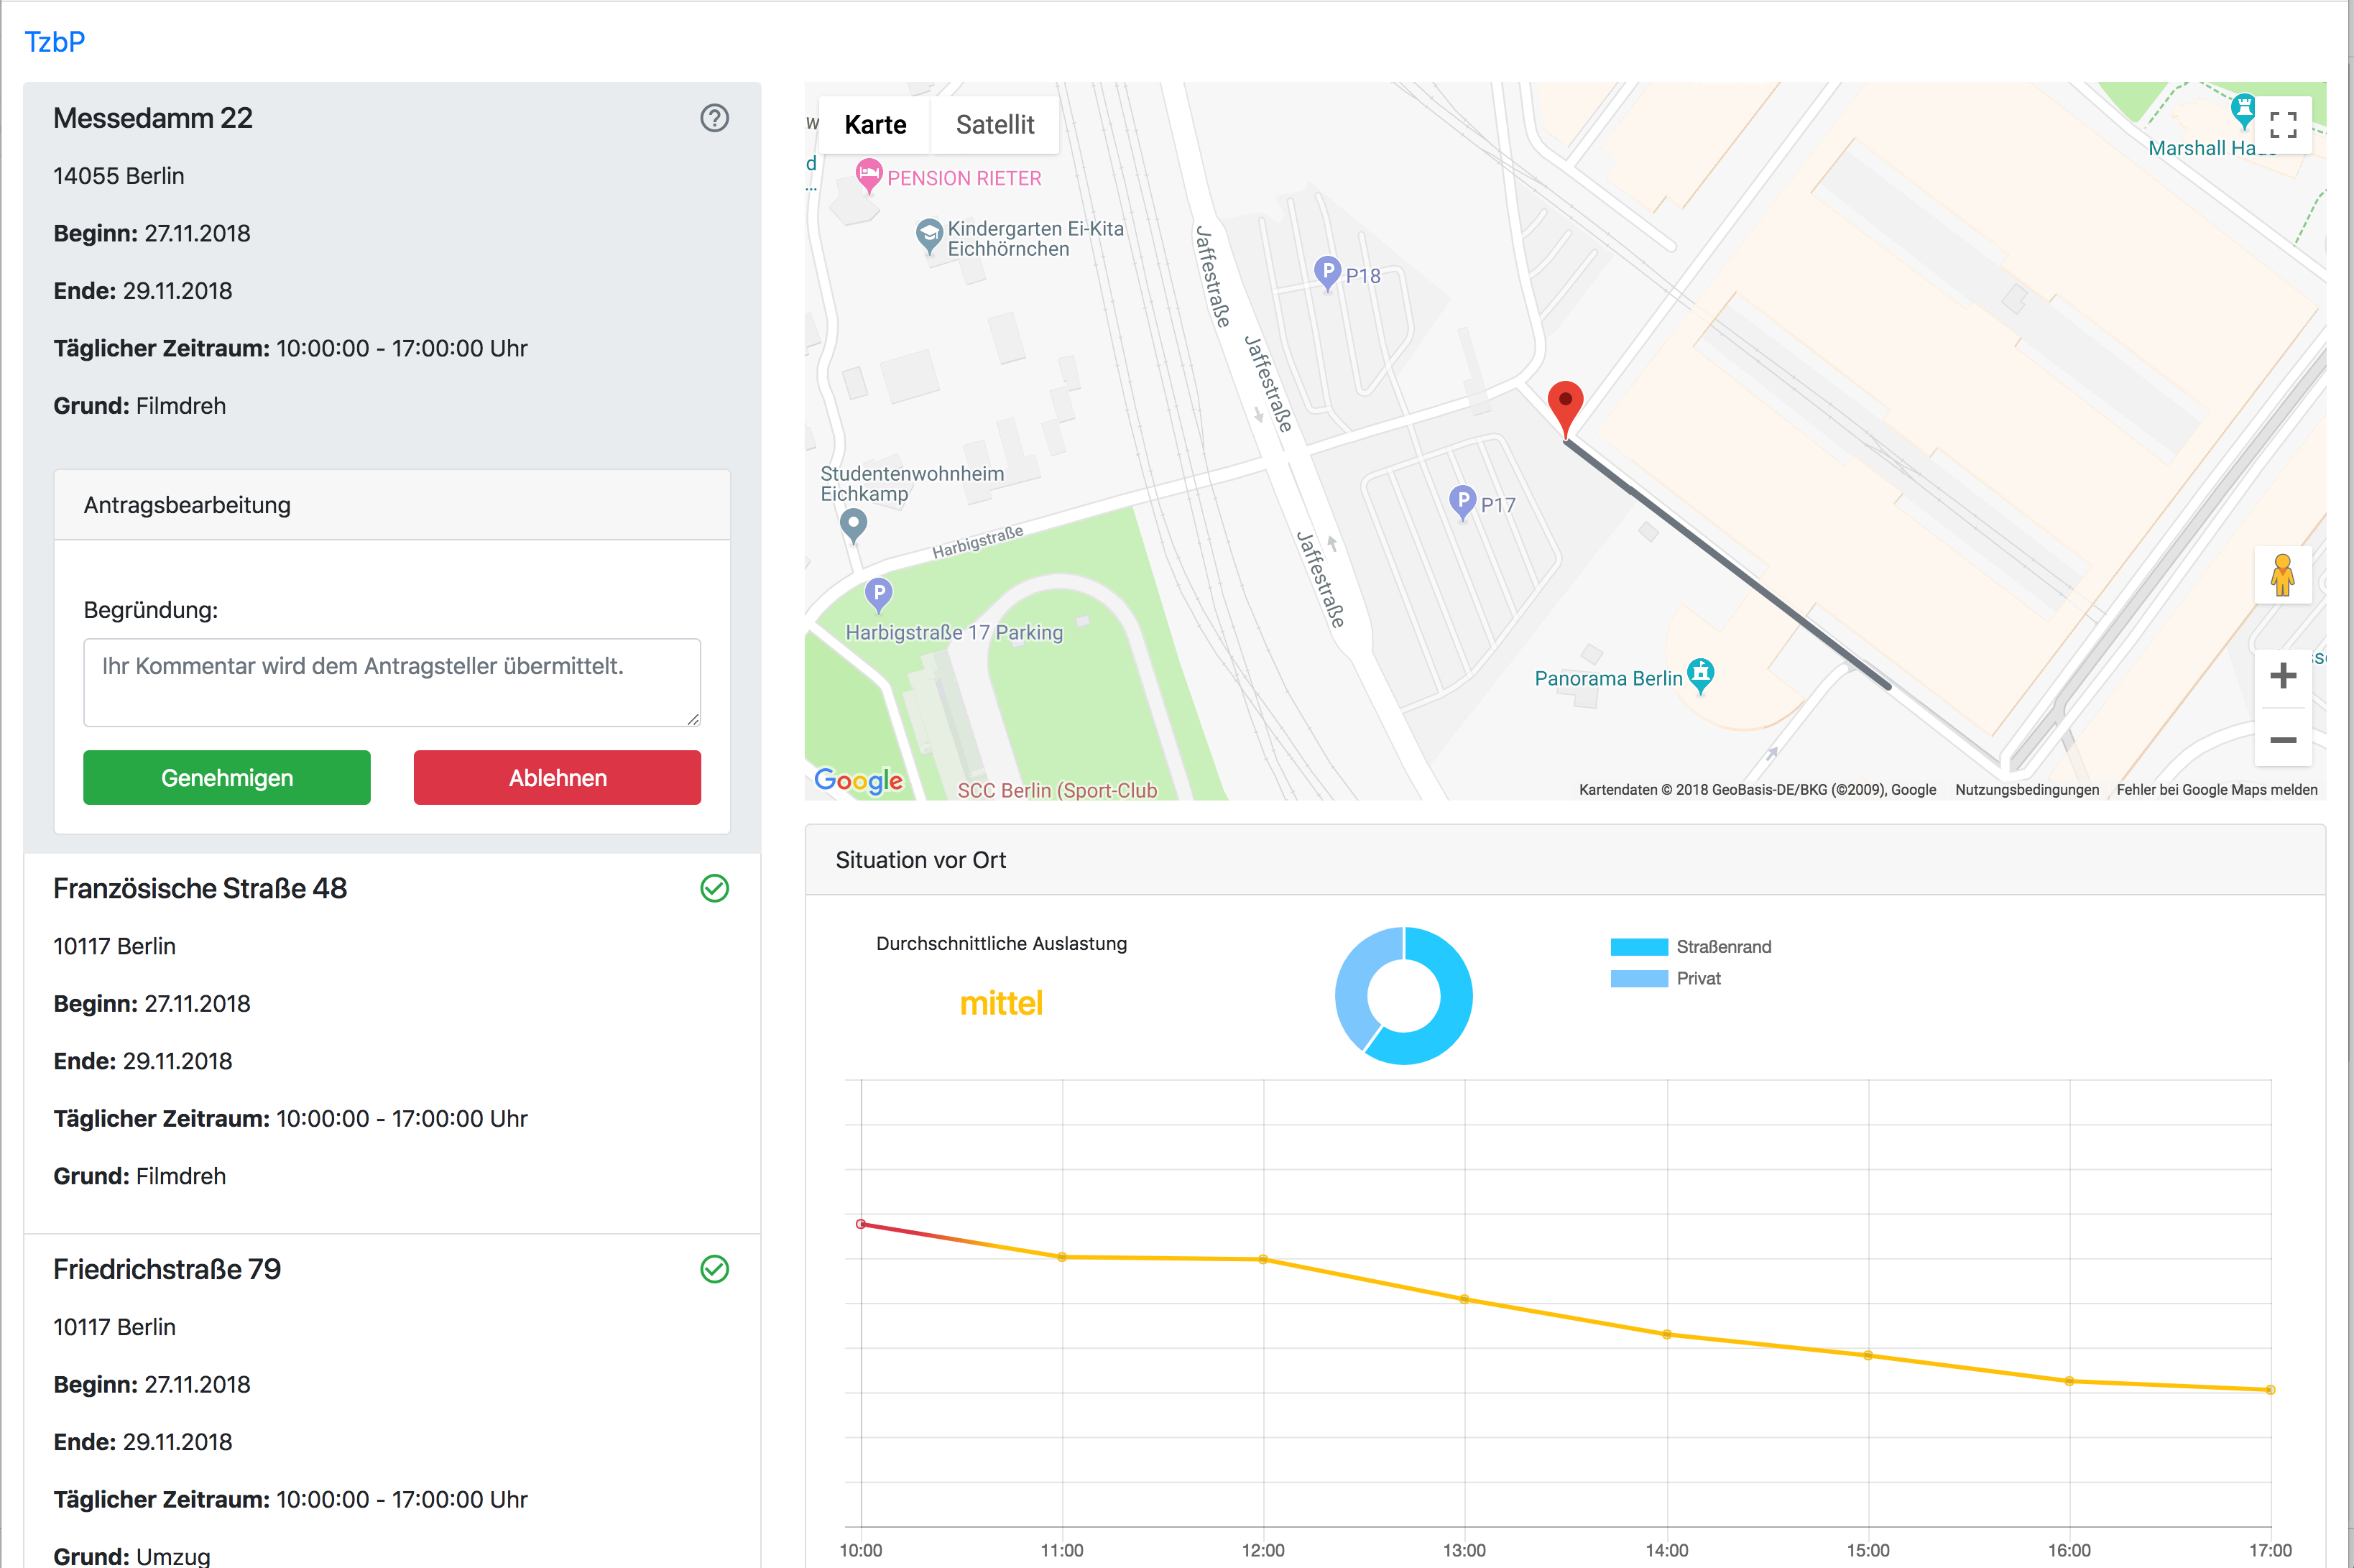The width and height of the screenshot is (2354, 1568).
Task: Approve request with Genehmigen button
Action: [227, 777]
